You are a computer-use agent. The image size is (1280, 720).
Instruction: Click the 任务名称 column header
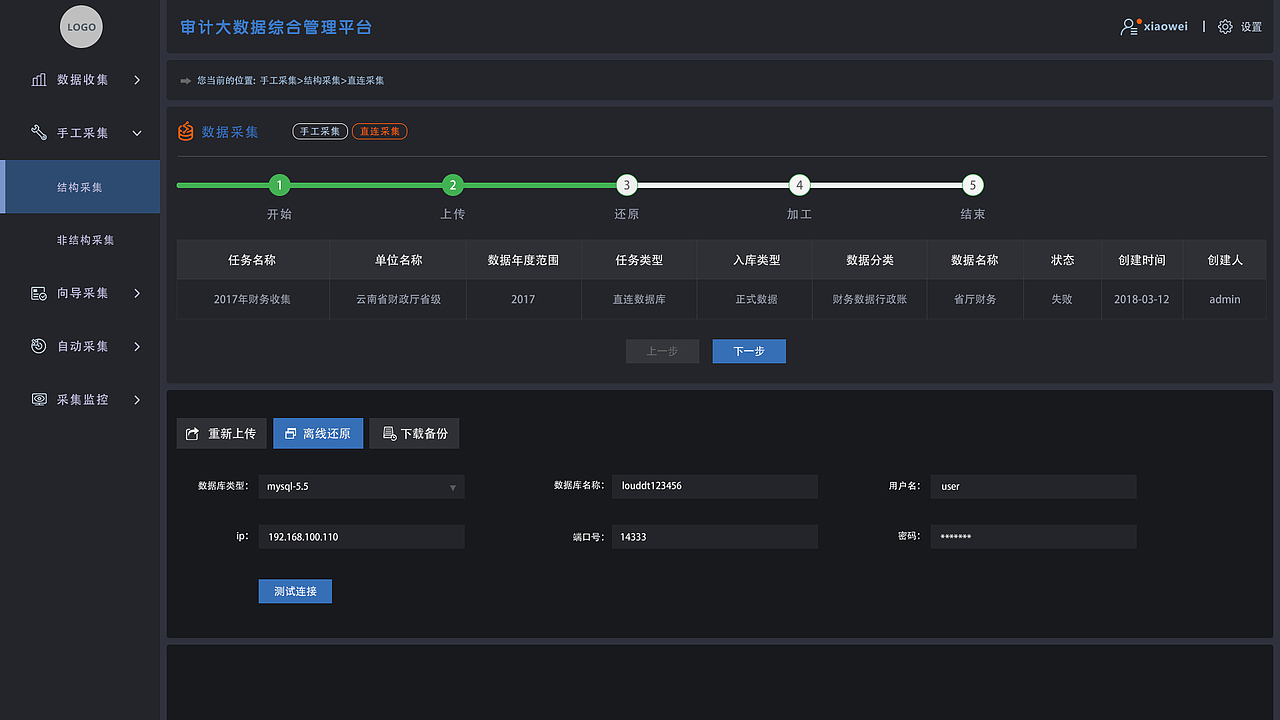pos(252,260)
